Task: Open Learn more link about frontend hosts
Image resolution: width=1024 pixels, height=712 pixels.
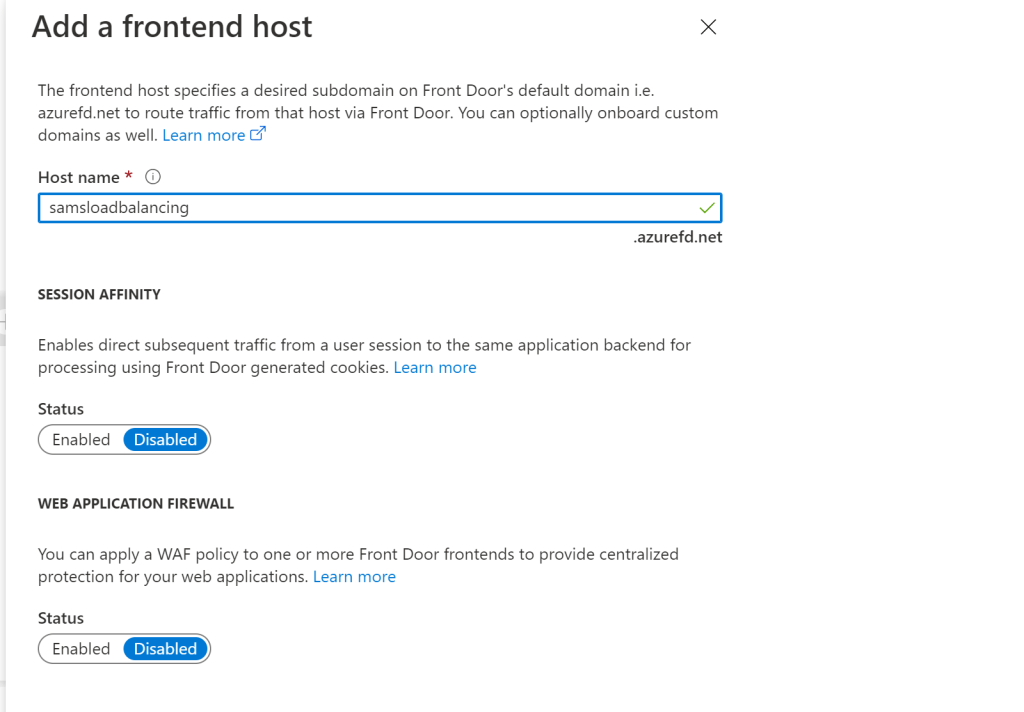Action: pos(203,135)
